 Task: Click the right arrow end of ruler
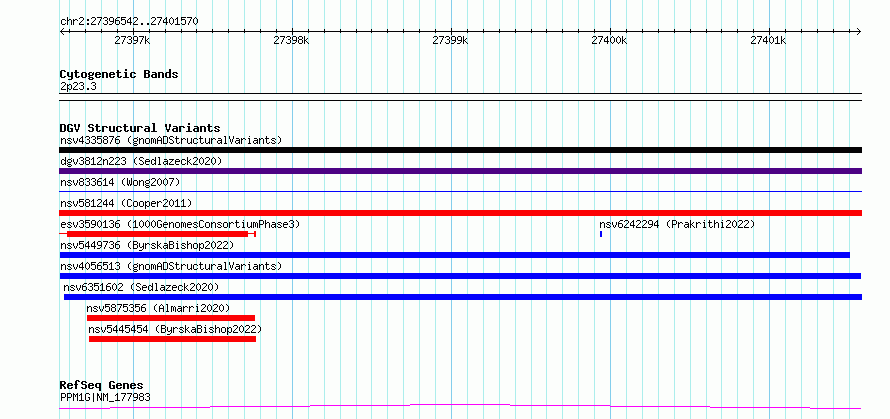coord(859,31)
